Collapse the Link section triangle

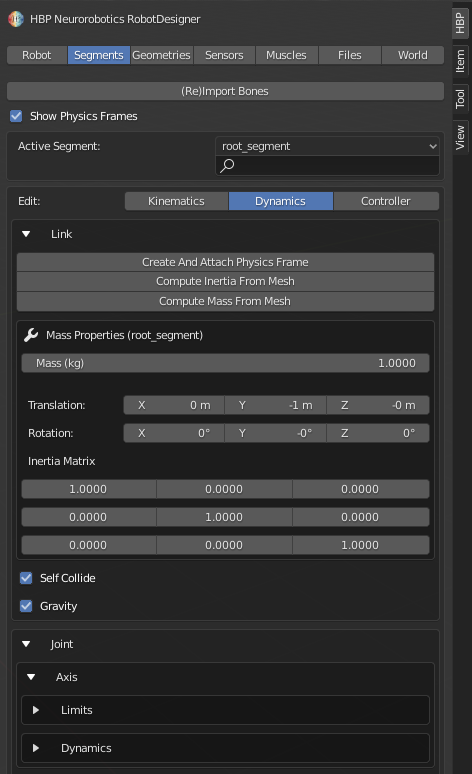pos(26,234)
